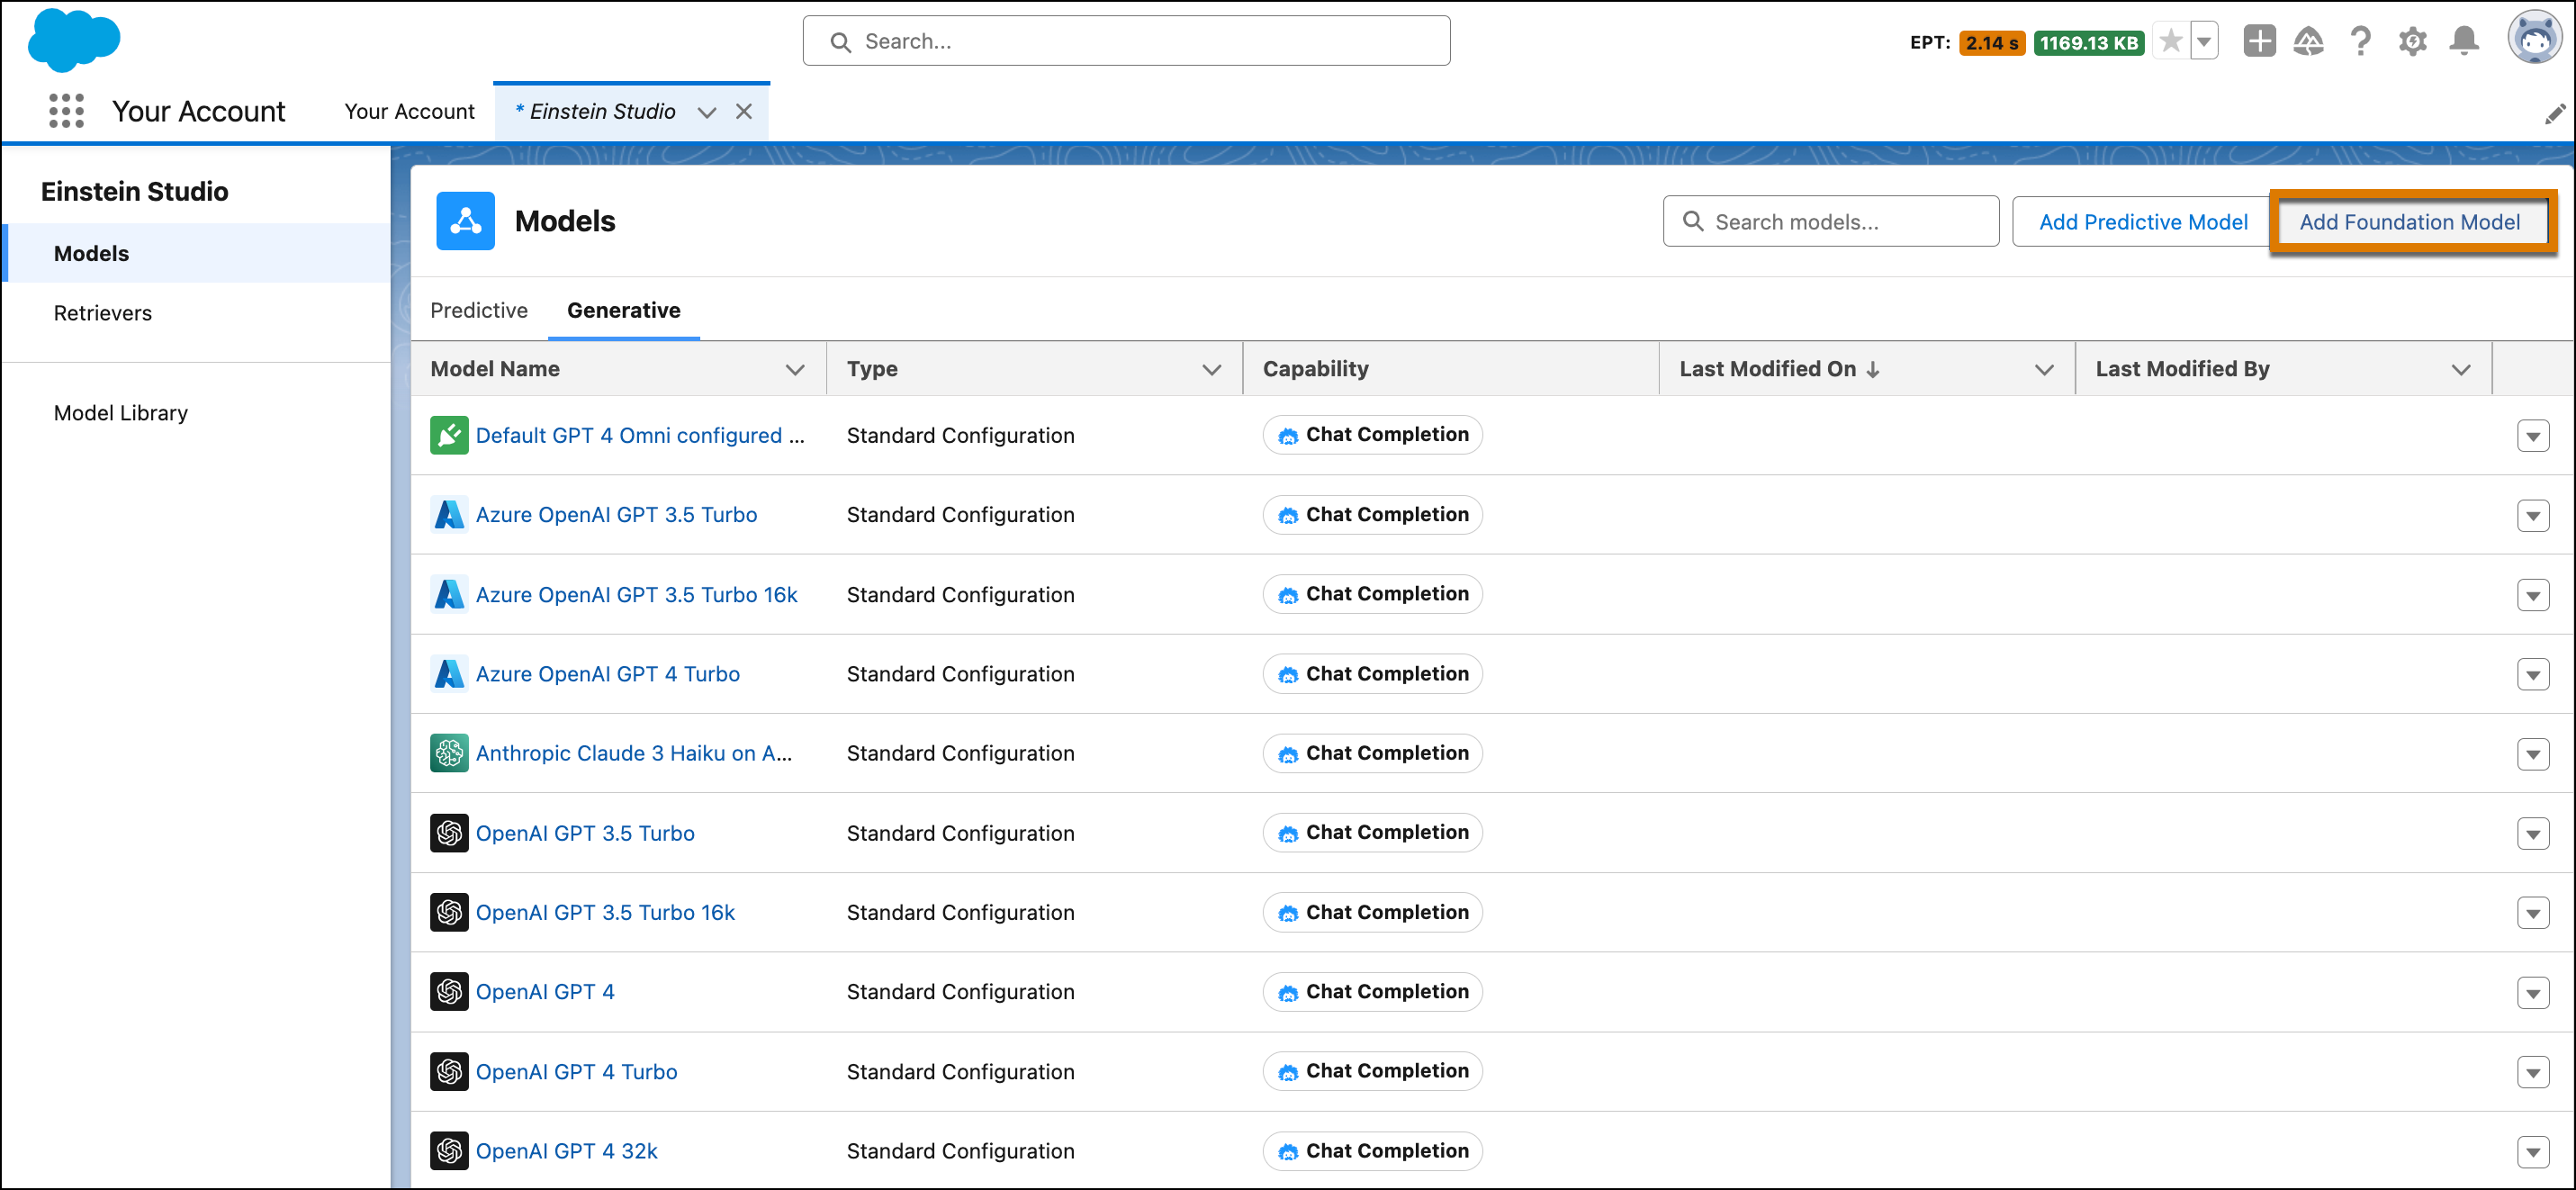This screenshot has width=2576, height=1190.
Task: Open the OpenAI GPT 4 Turbo link
Action: [x=576, y=1071]
